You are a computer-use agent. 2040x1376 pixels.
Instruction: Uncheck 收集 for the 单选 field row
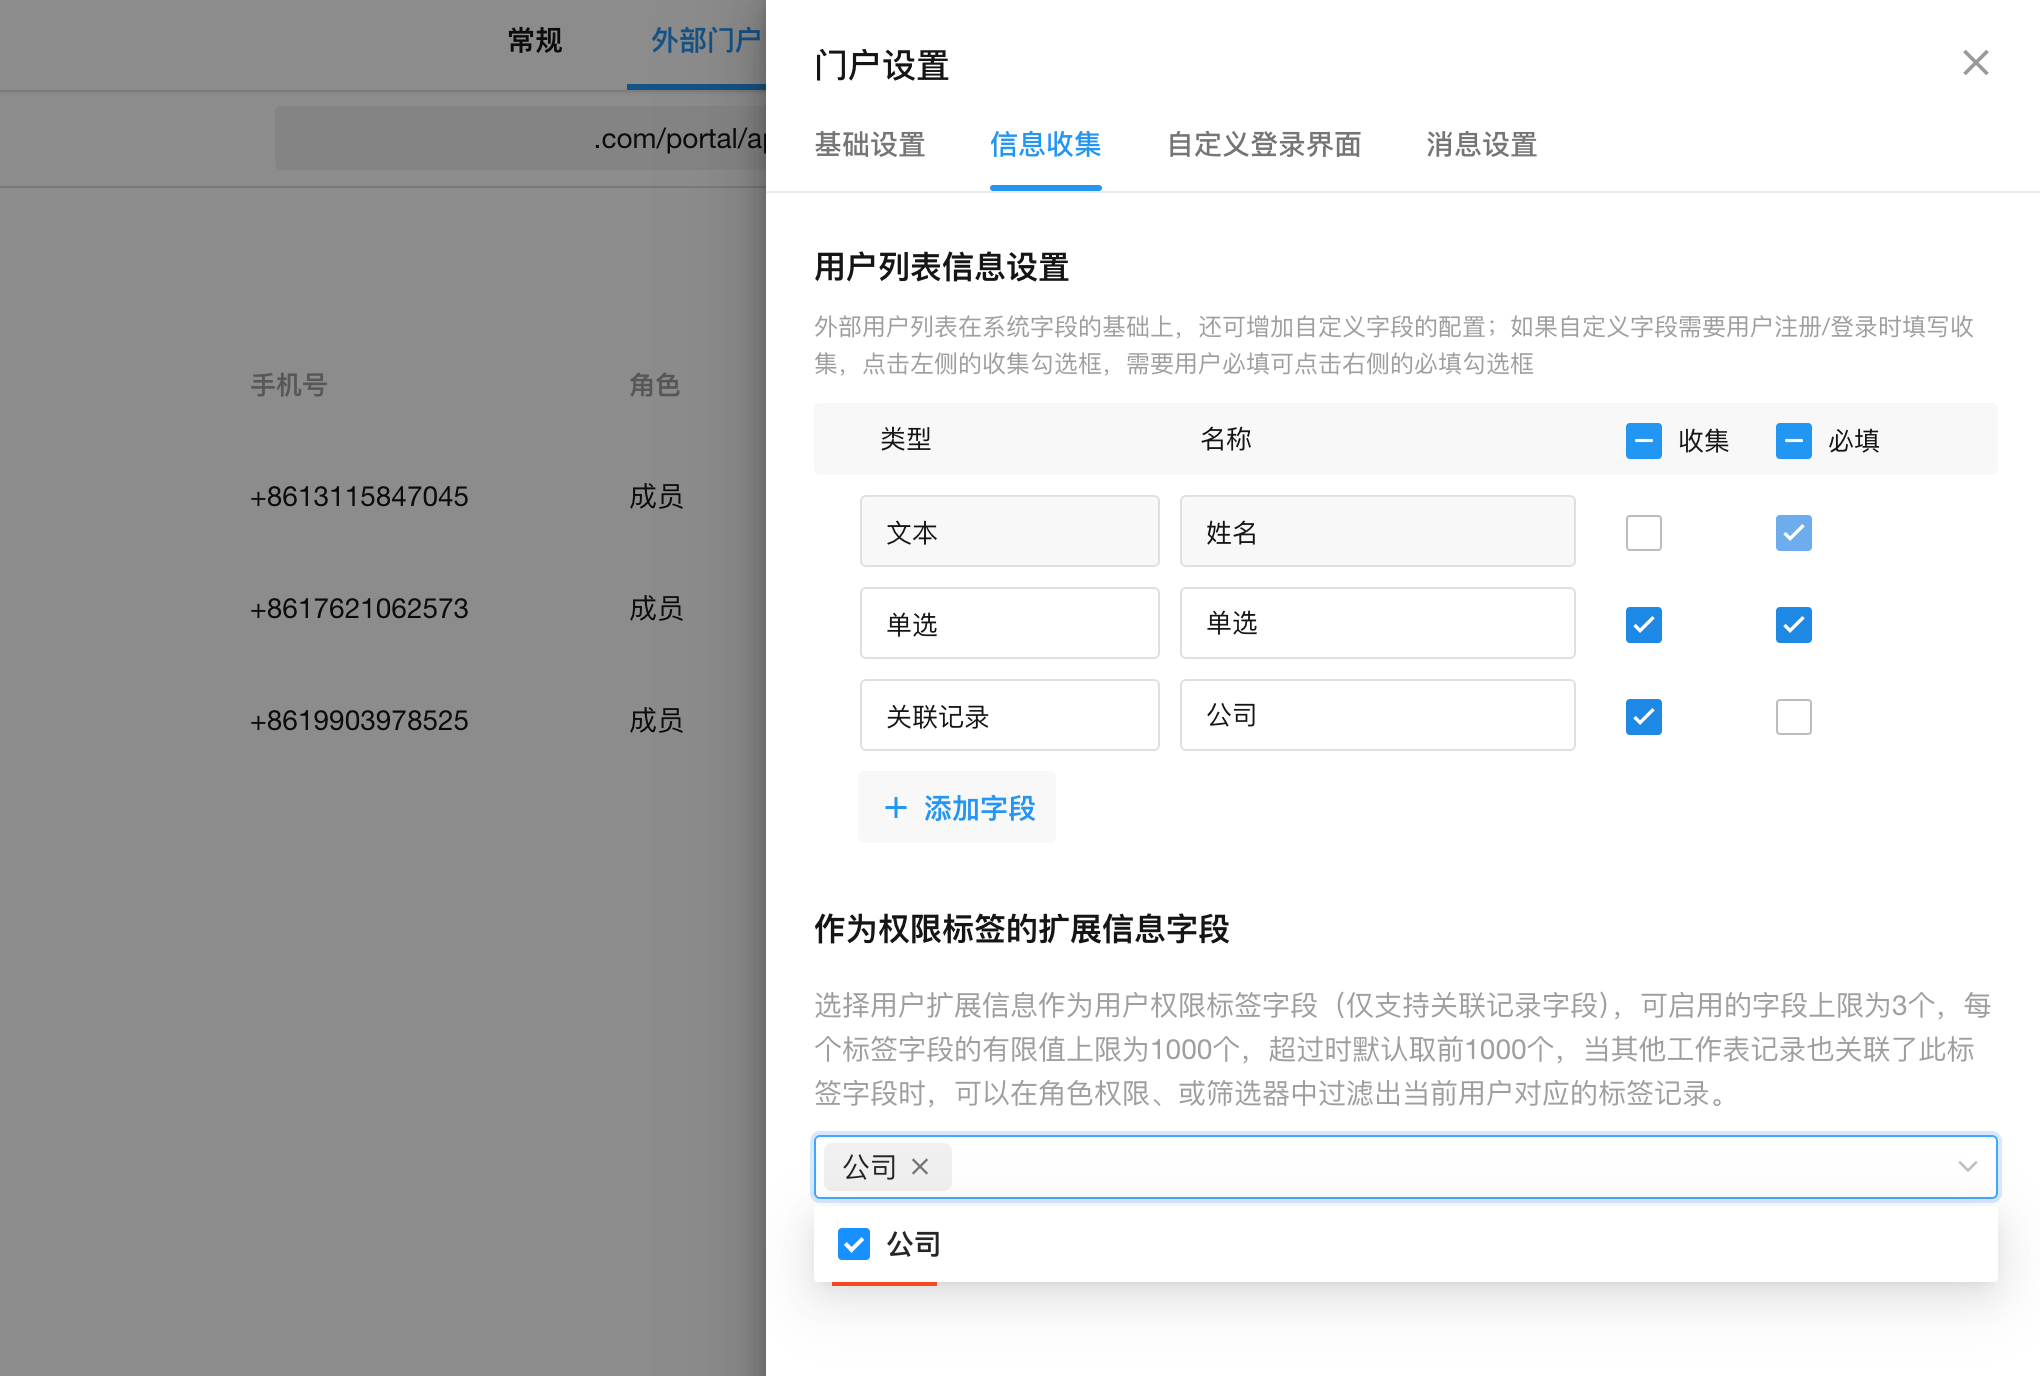[1643, 625]
